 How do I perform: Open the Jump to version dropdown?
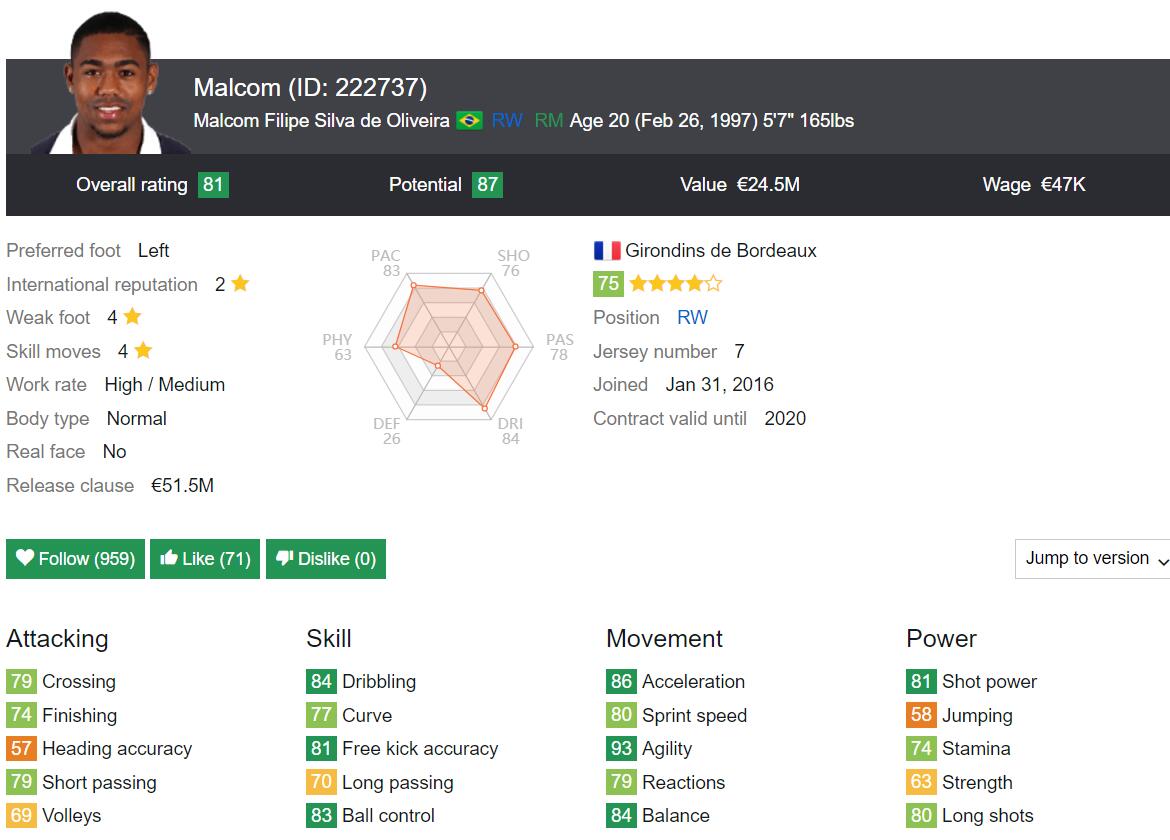point(1092,559)
